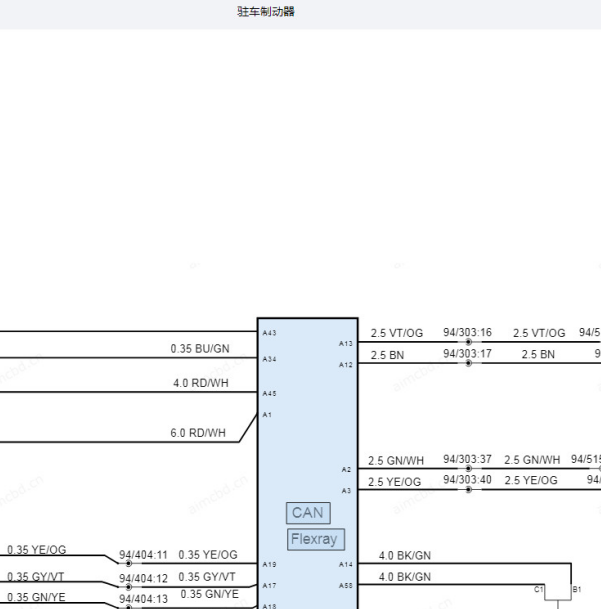Click the connector dot under 94/404:12
601x609 pixels.
tap(129, 587)
